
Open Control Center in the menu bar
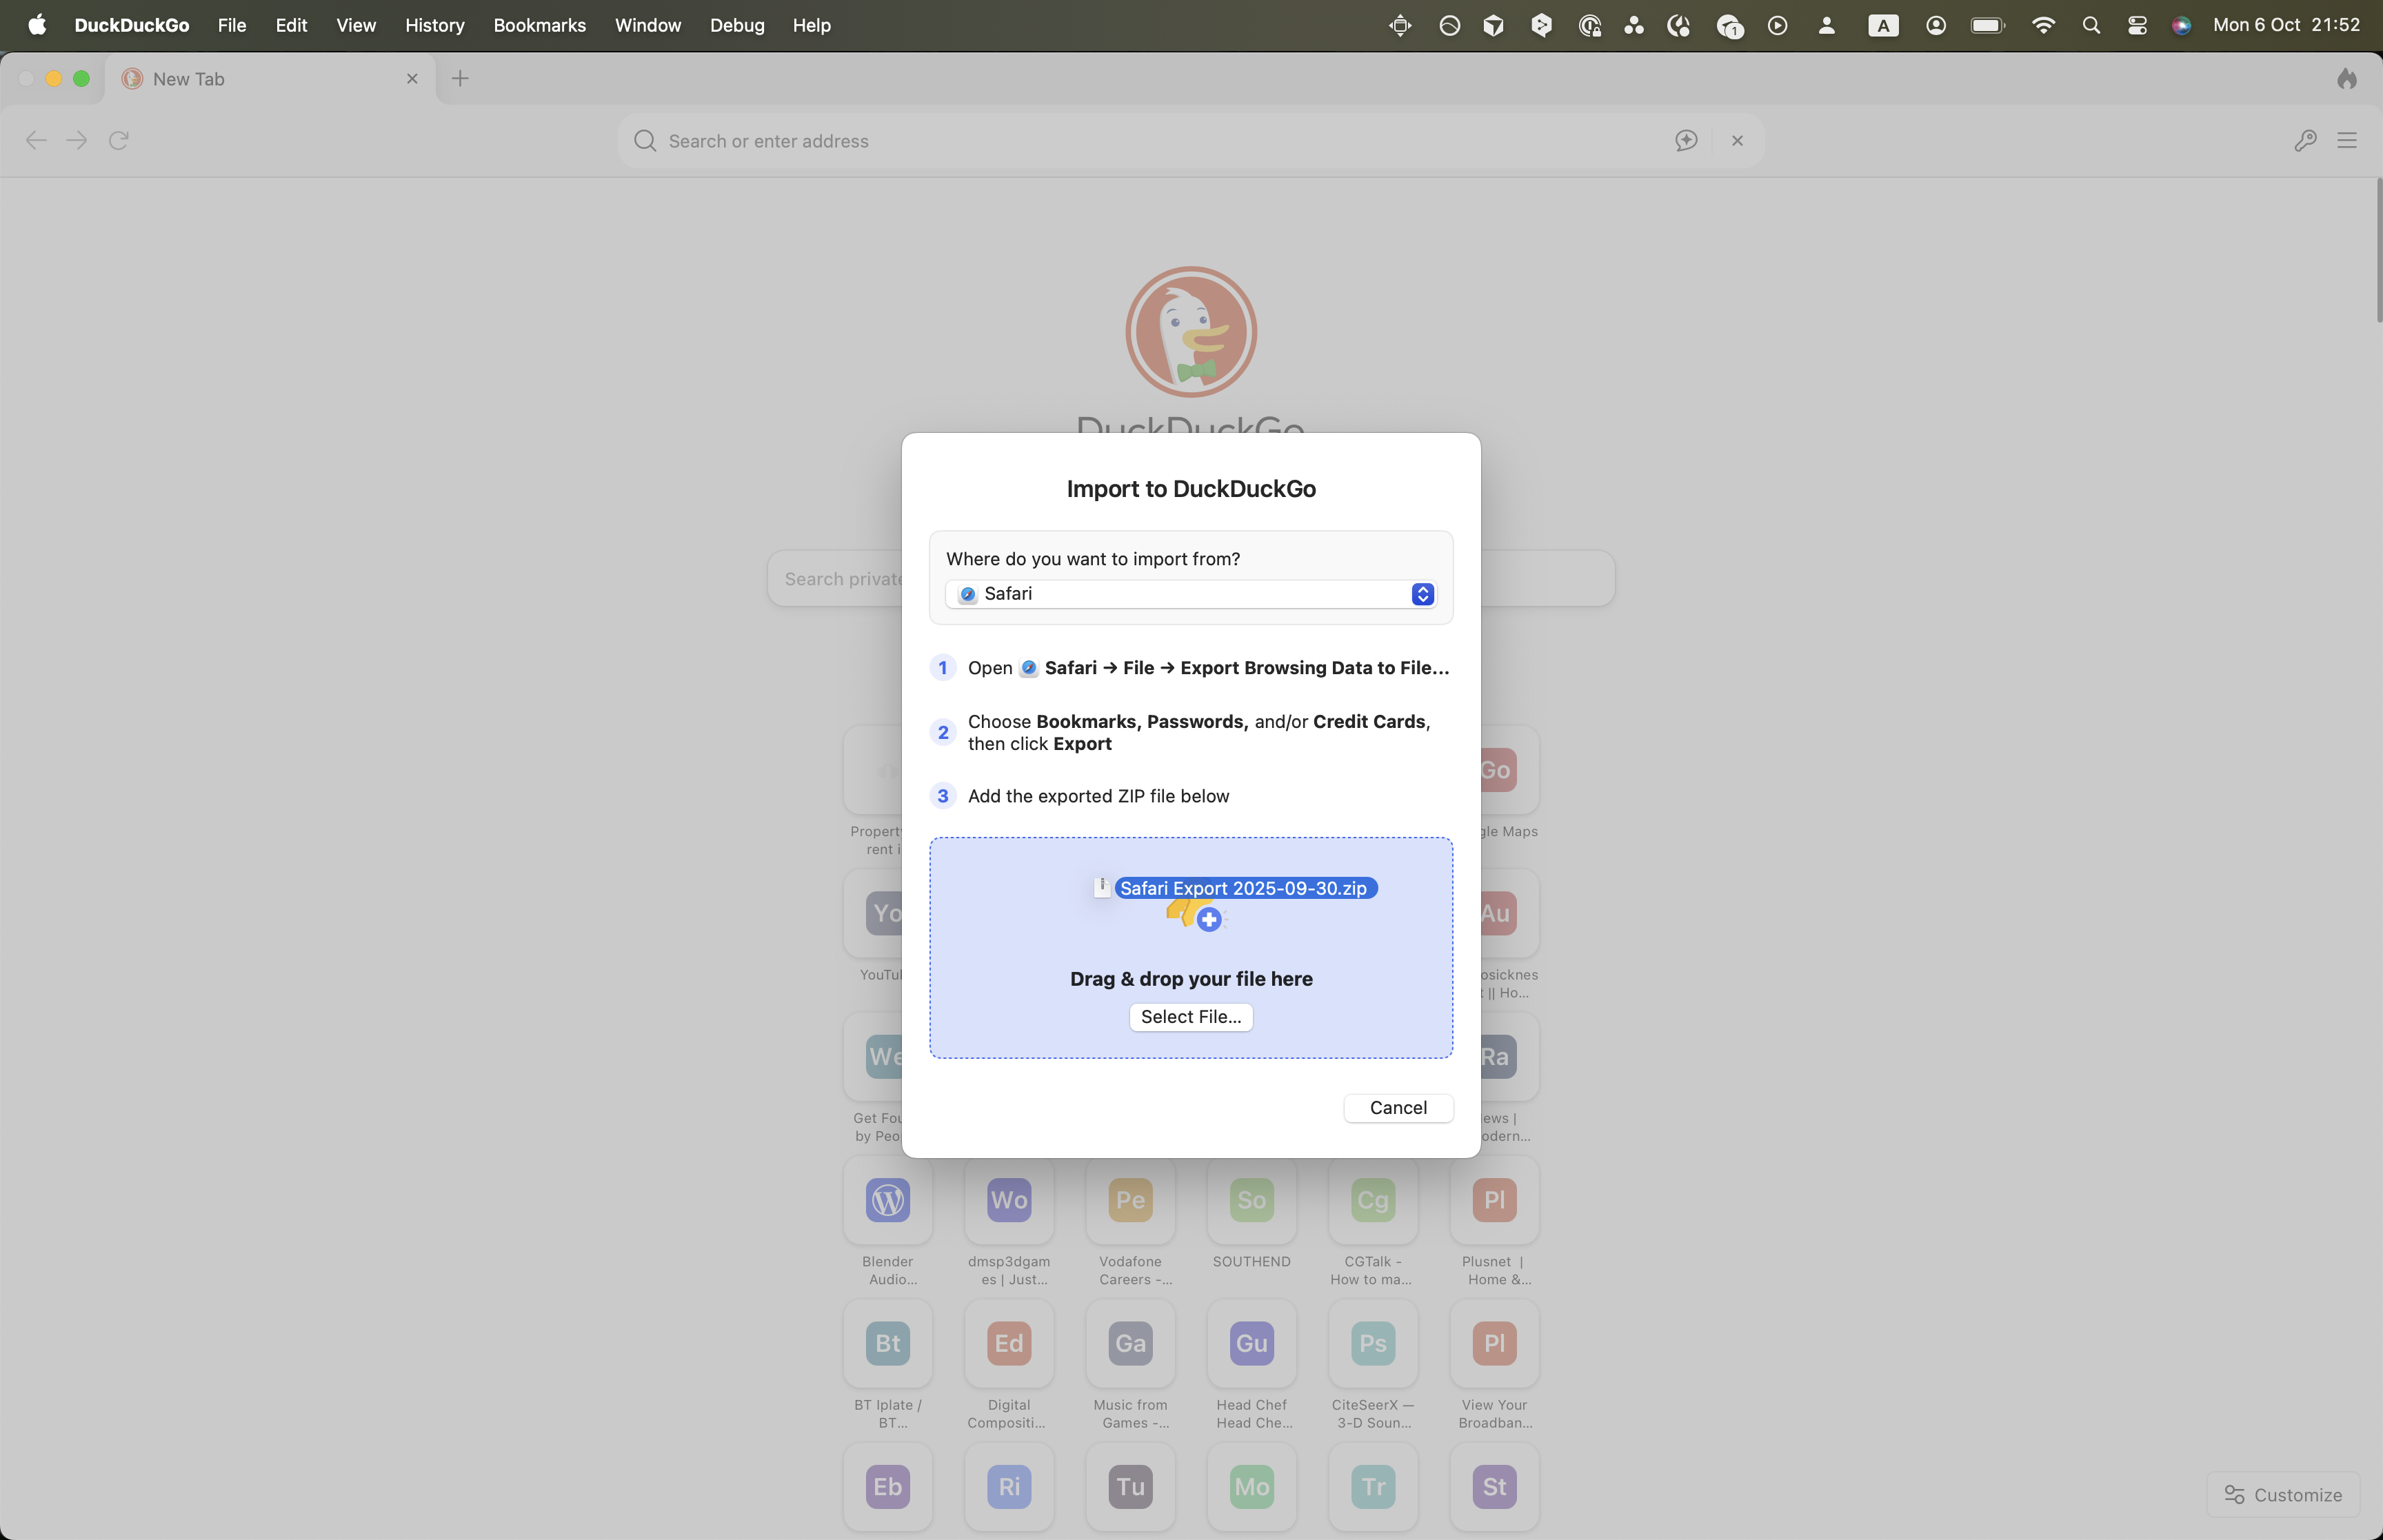pos(2137,25)
